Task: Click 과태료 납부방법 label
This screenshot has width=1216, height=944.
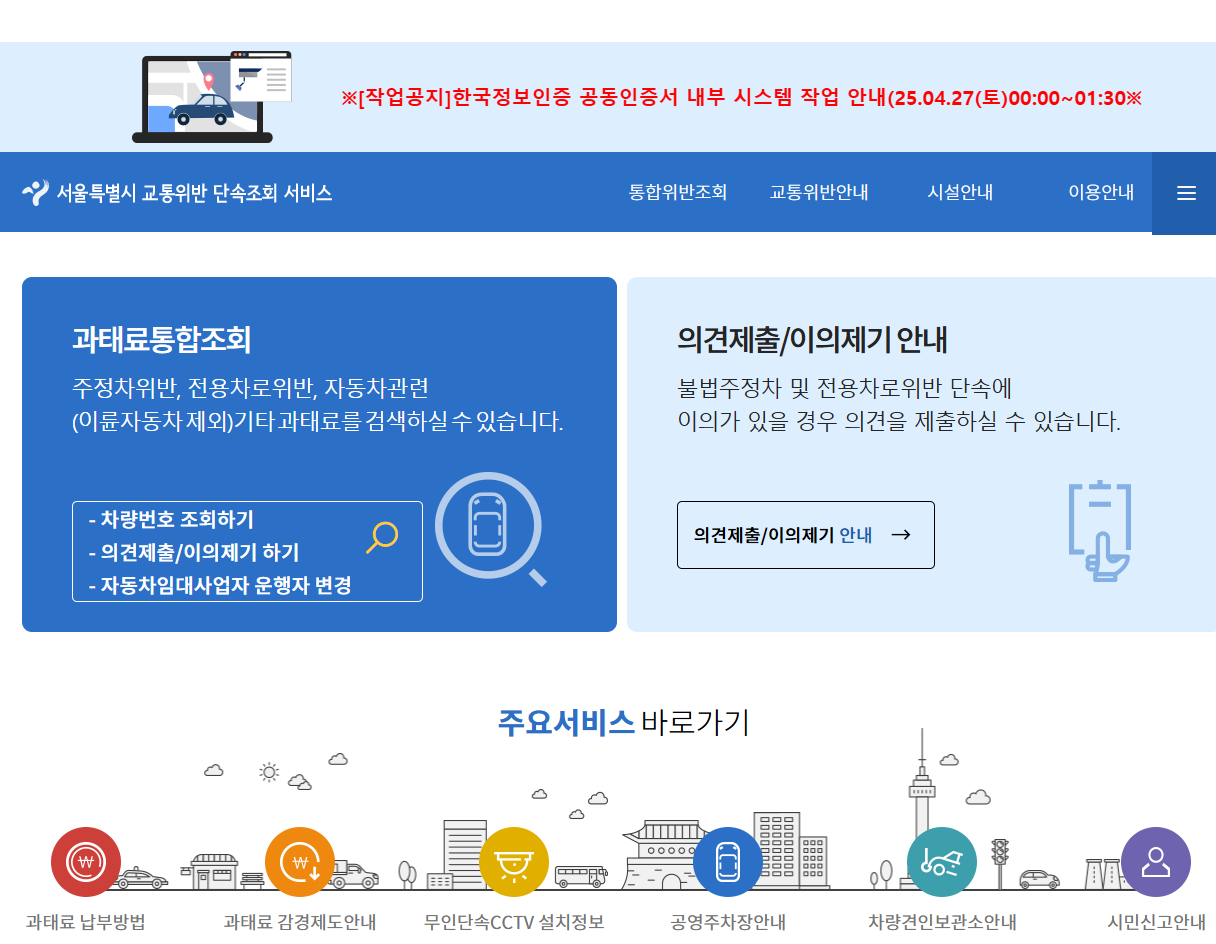Action: [x=86, y=922]
